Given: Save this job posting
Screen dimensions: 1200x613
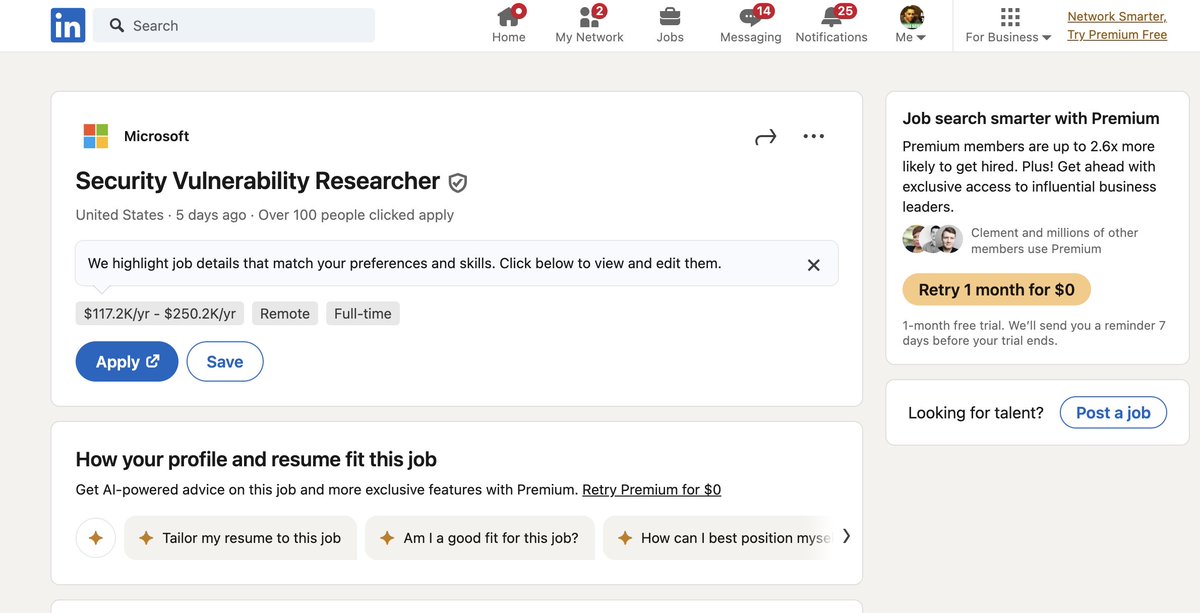Looking at the screenshot, I should tap(225, 362).
